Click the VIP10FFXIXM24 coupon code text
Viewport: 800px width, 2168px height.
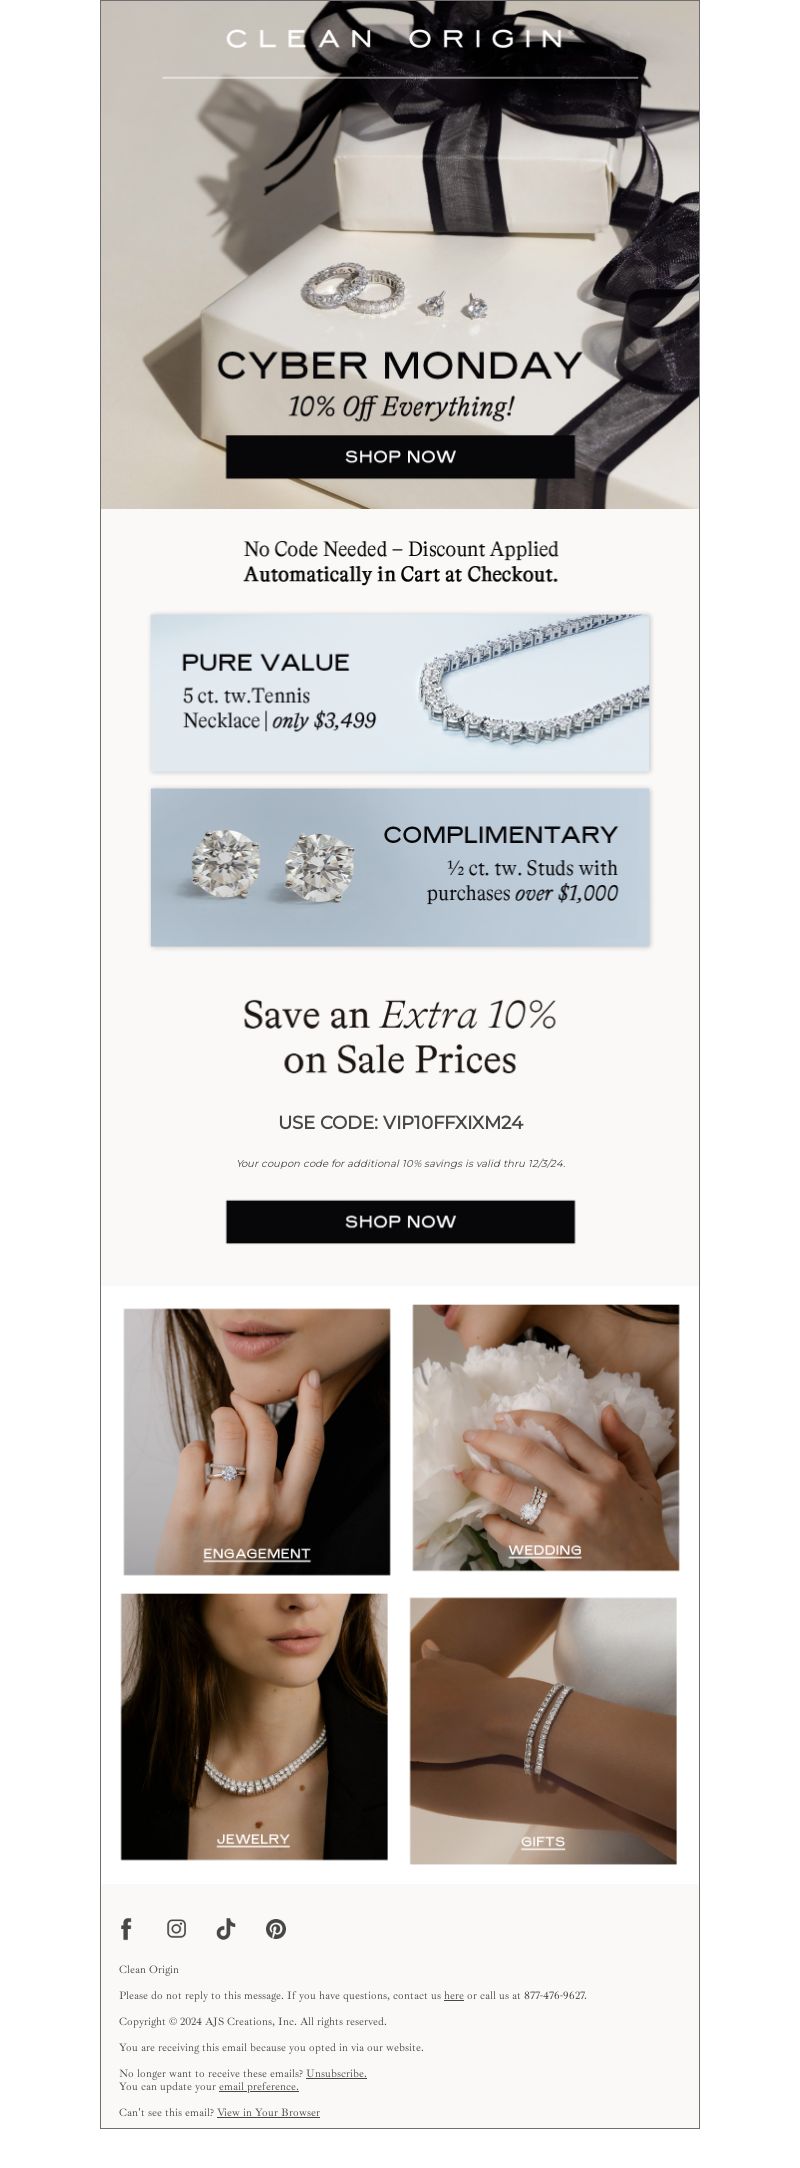pyautogui.click(x=453, y=1122)
